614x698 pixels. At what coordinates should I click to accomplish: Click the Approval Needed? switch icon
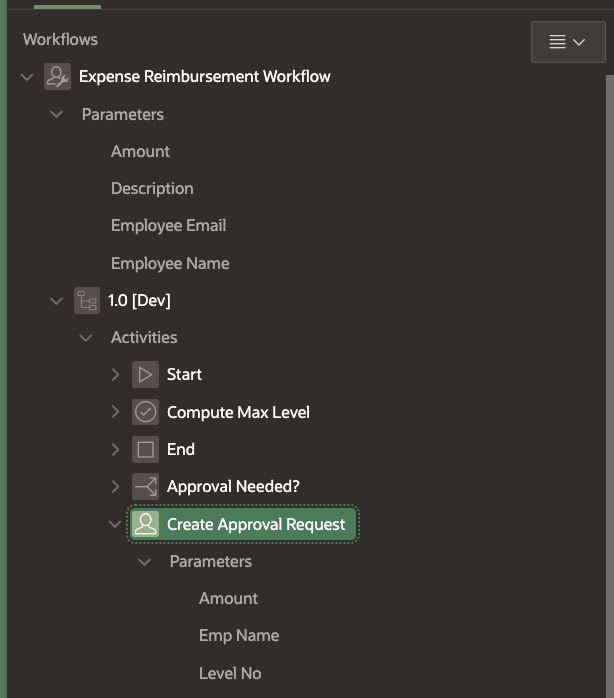click(146, 487)
